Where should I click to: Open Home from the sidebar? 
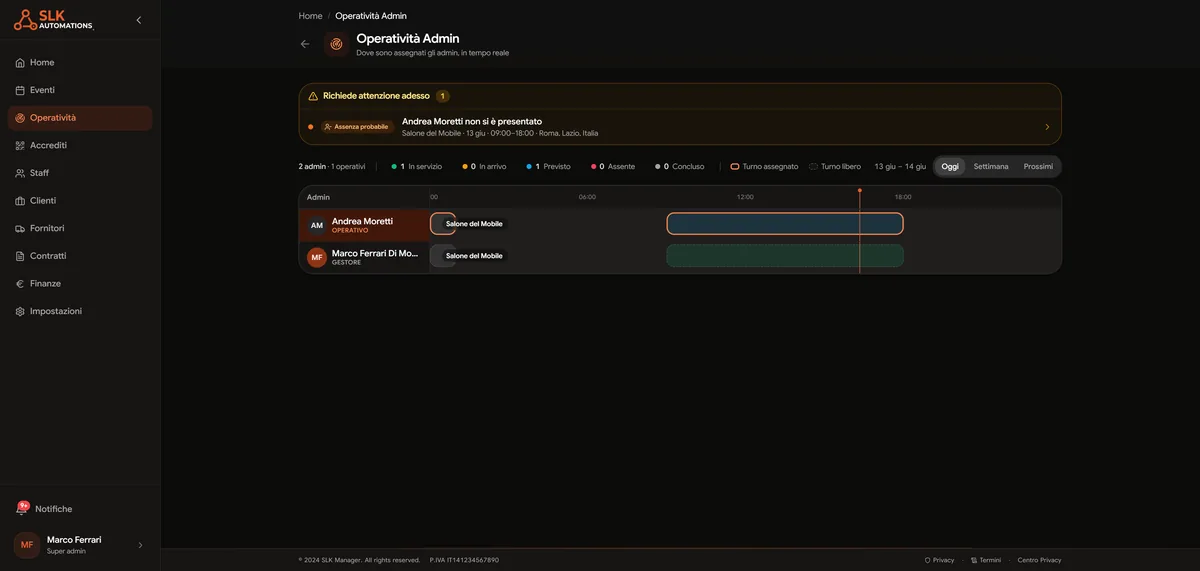click(80, 62)
